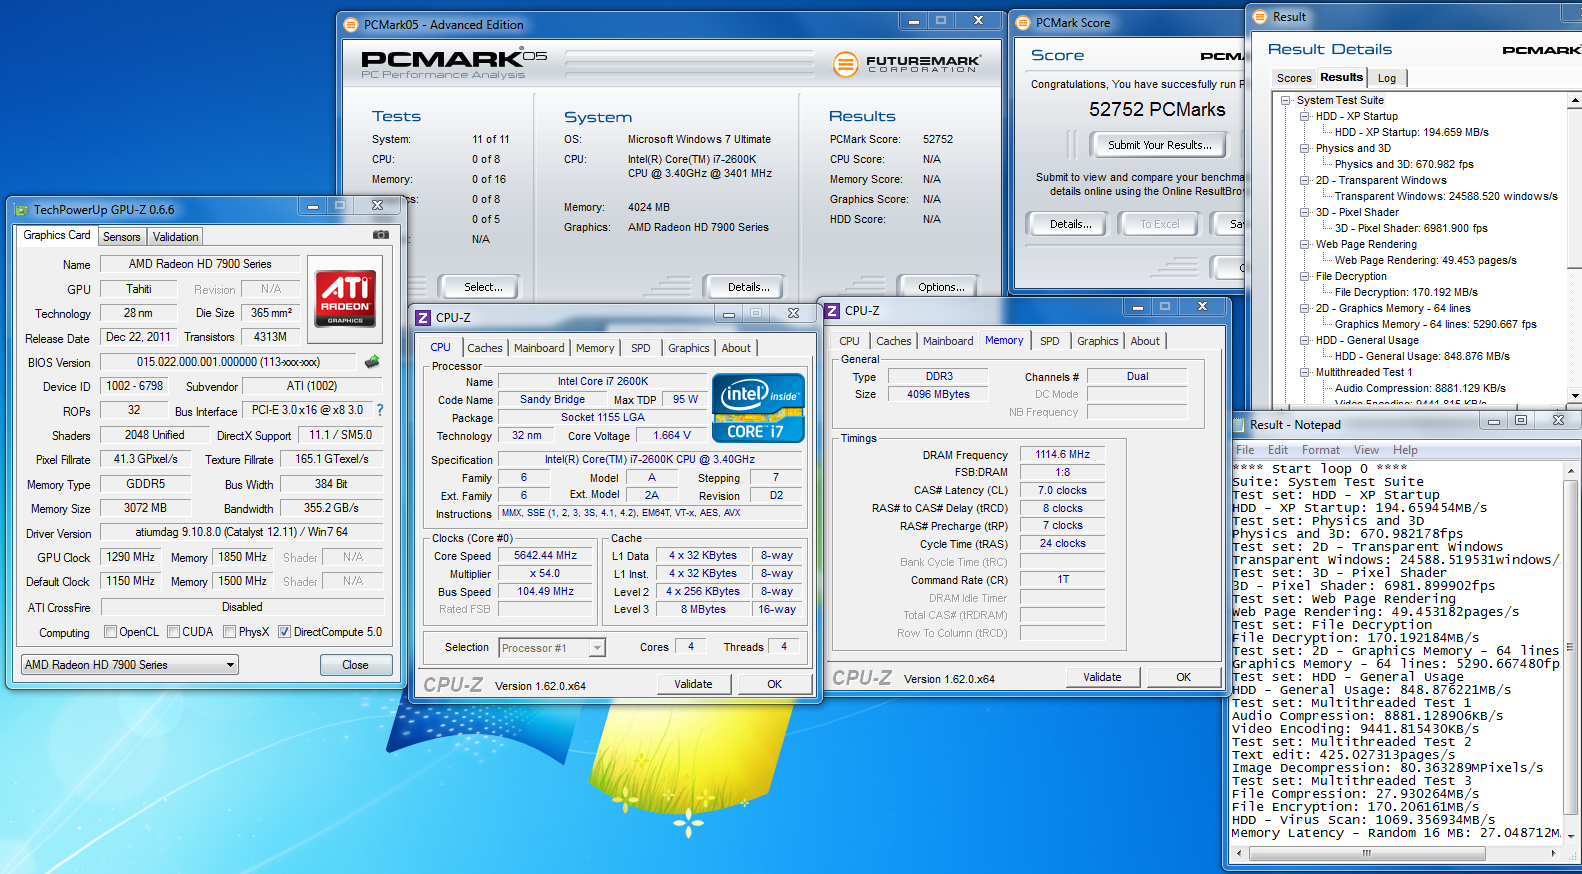The height and width of the screenshot is (874, 1582).
Task: Open the Mainboard tab in the CPU-Z window showing the CPU tab
Action: (x=539, y=348)
